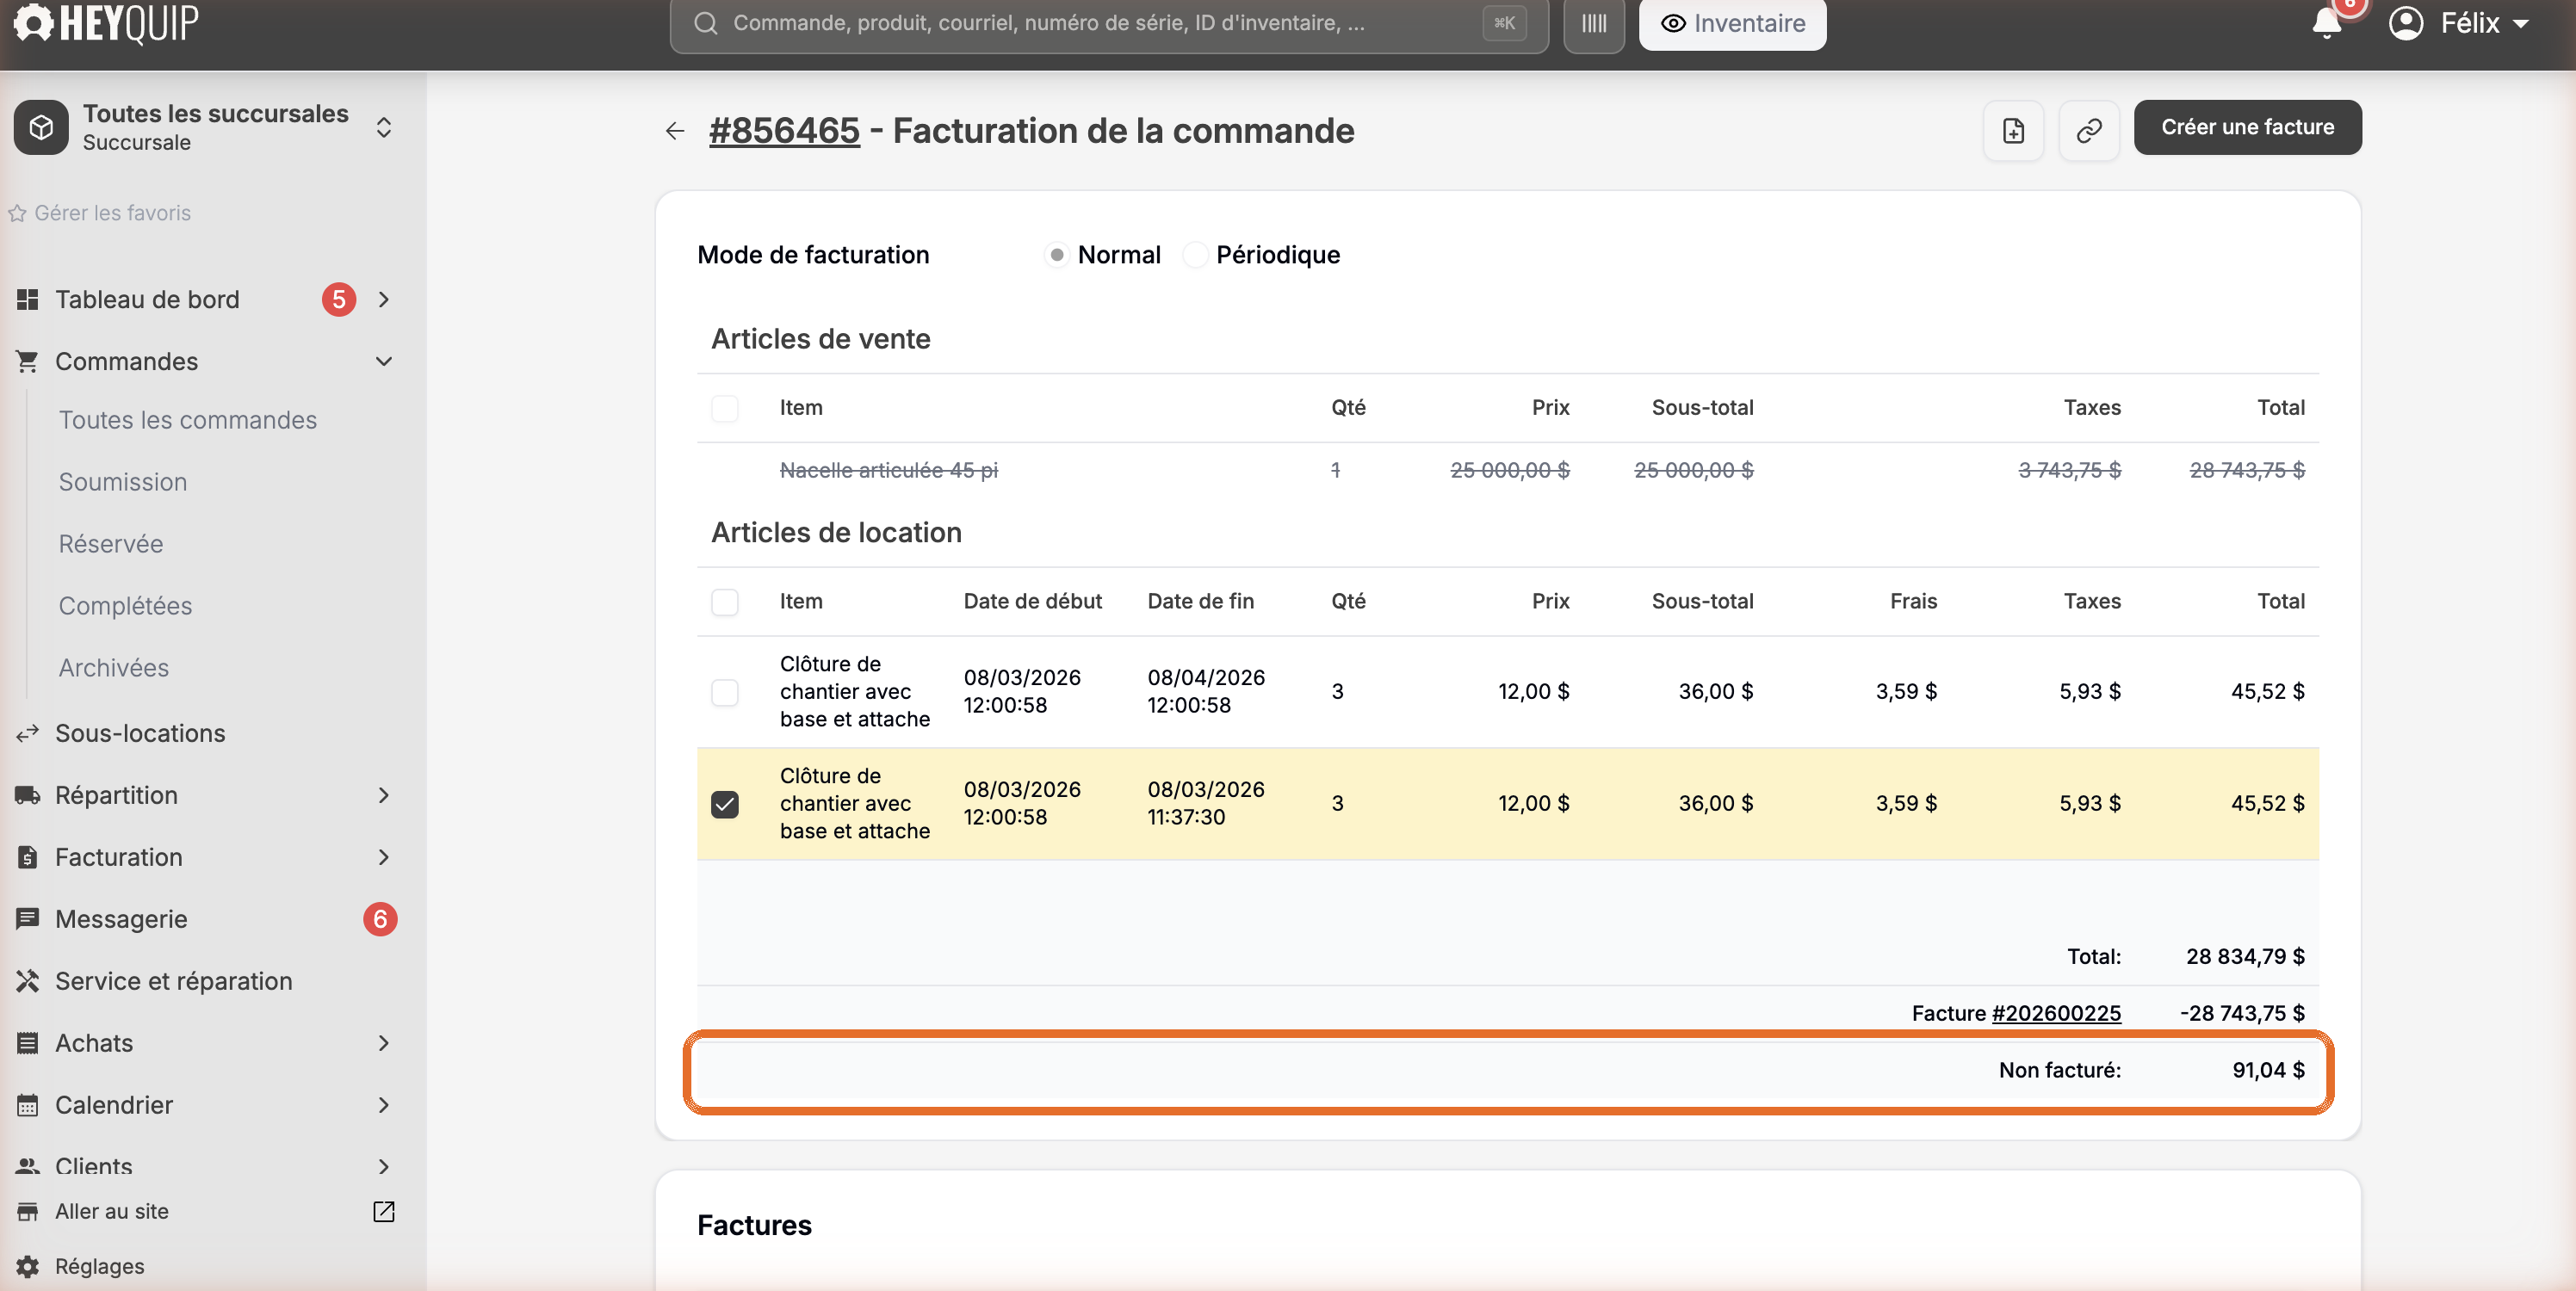Click the Répartition truck icon
The height and width of the screenshot is (1291, 2576).
[28, 795]
